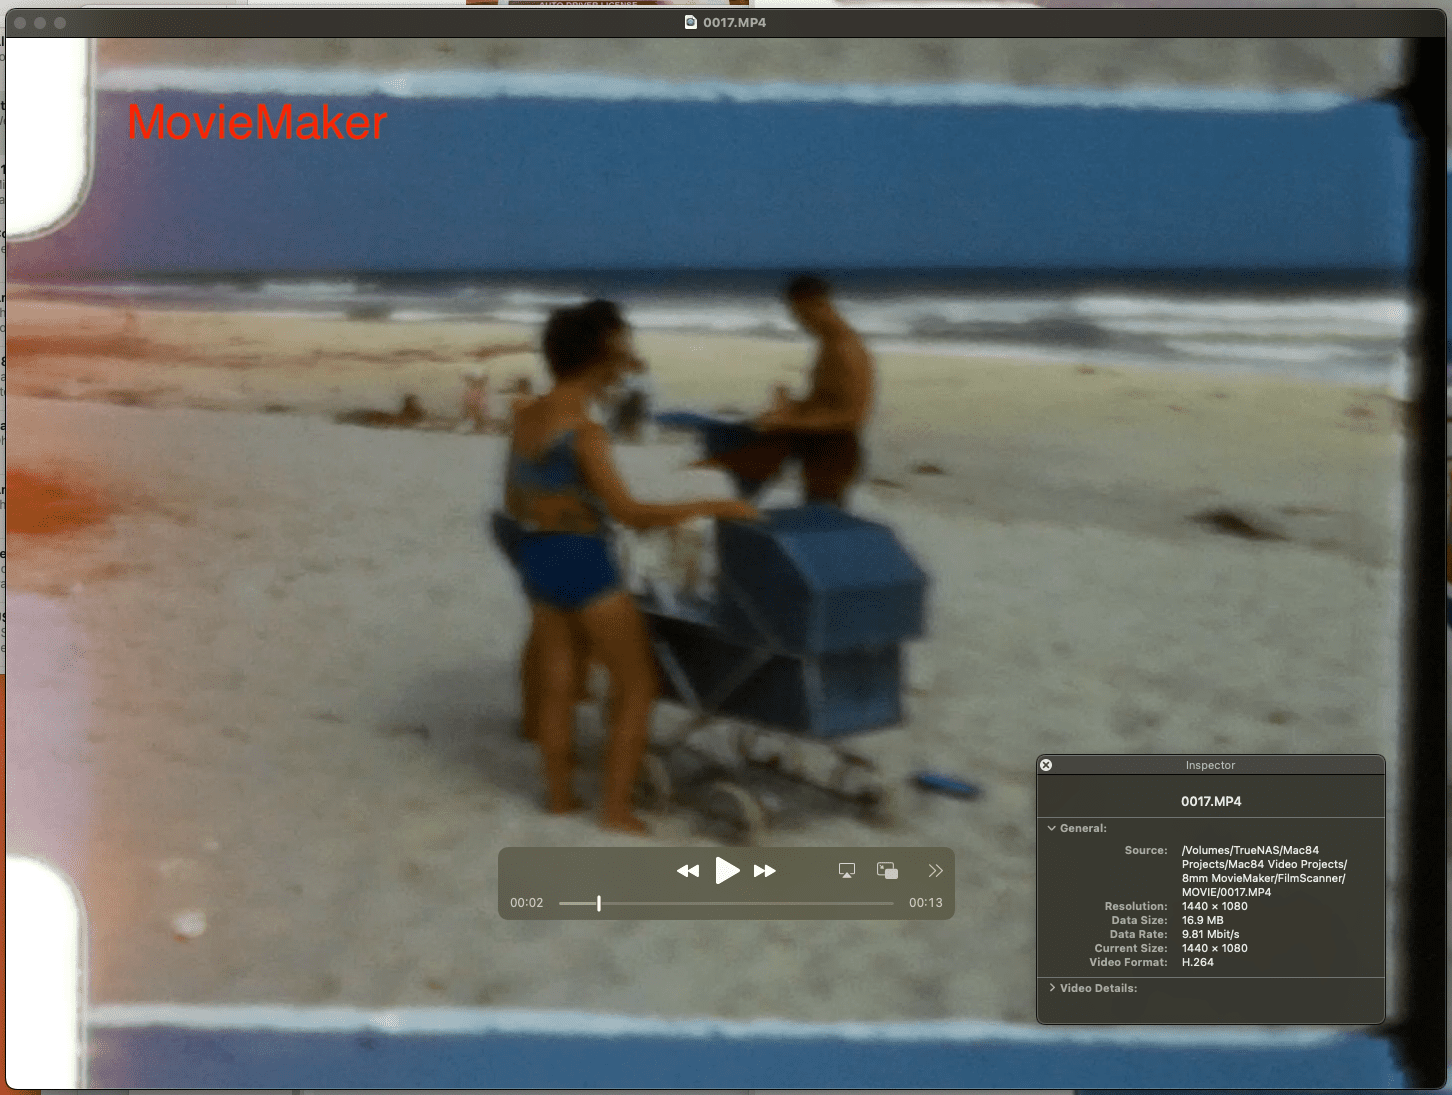Viewport: 1452px width, 1095px height.
Task: Zoom the player window with the third title-bar button
Action: pos(60,22)
